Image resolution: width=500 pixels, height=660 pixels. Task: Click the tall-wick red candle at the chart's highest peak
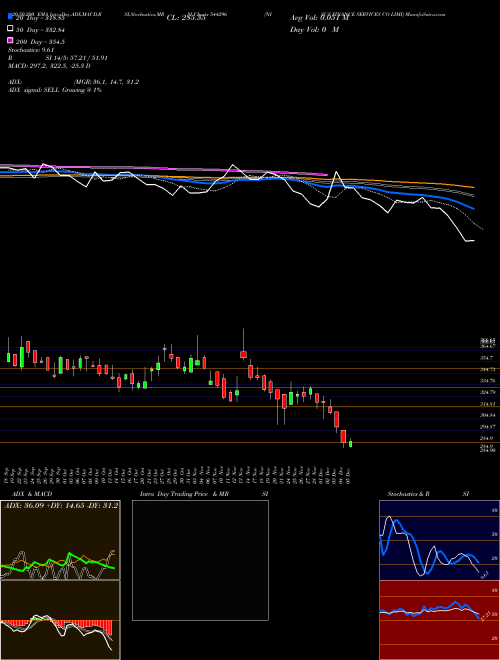243,354
